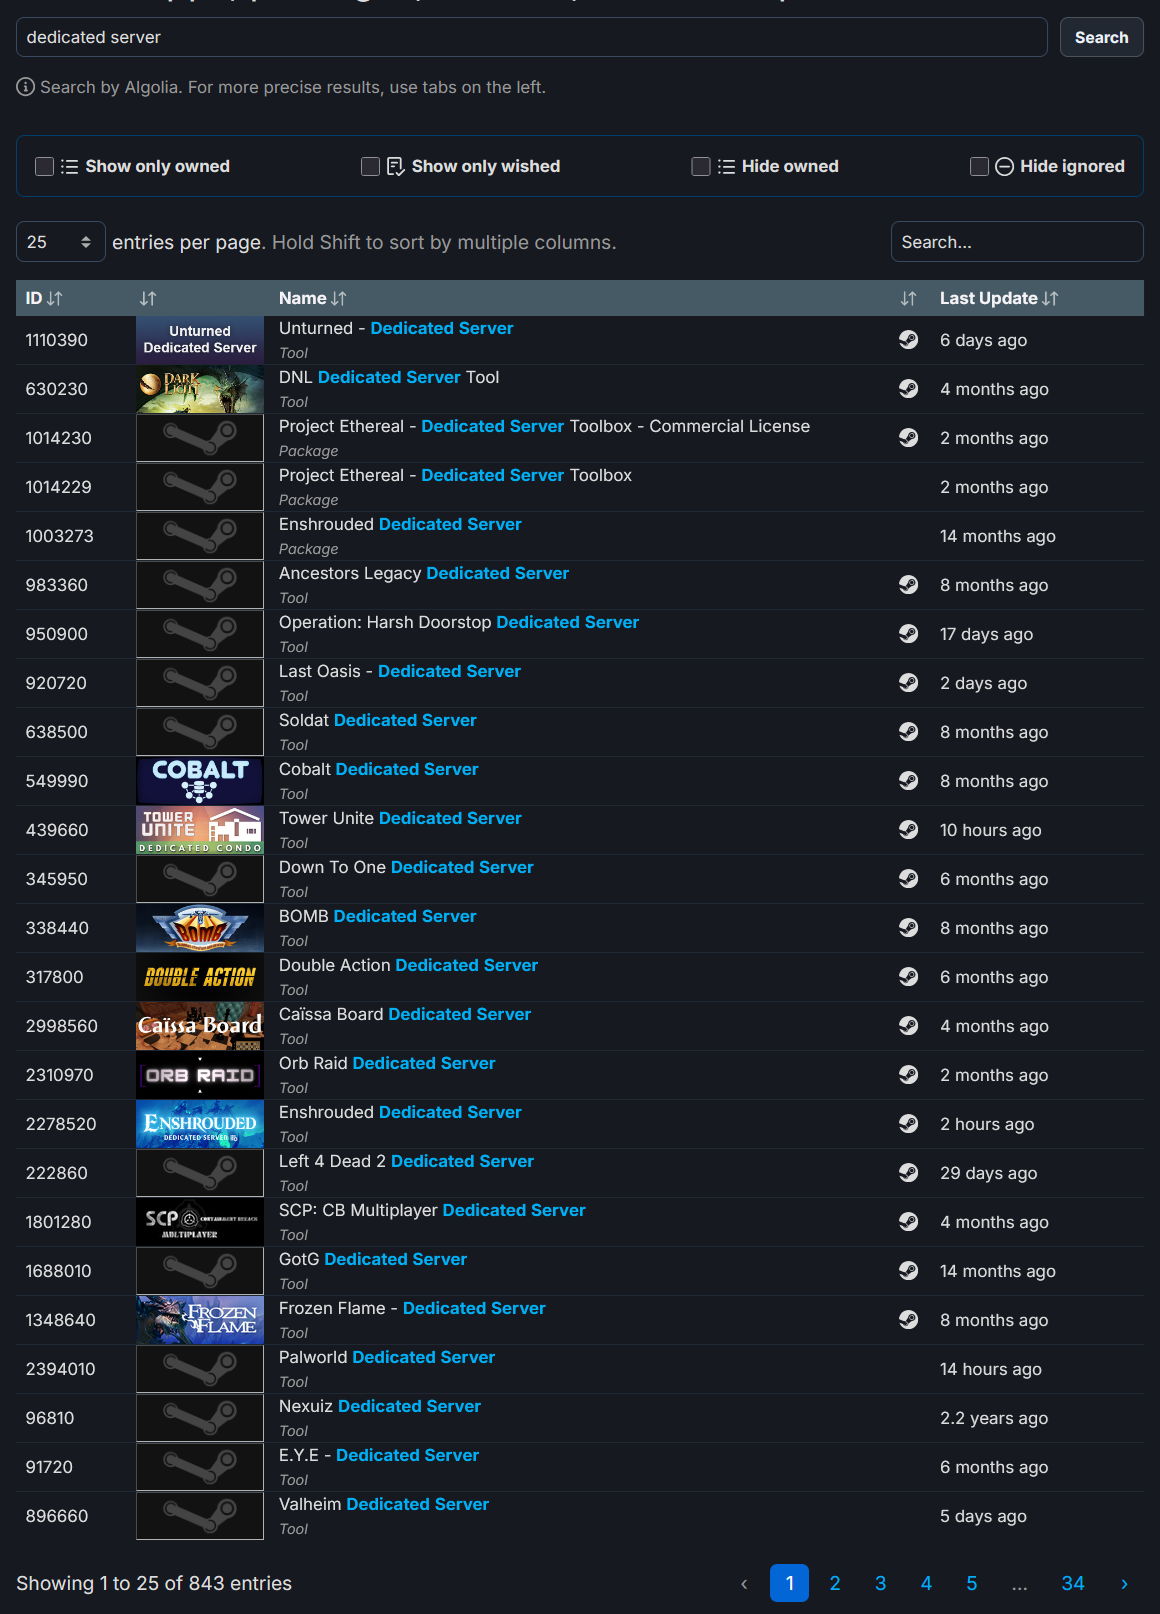Focus the table filter Search... box
1160x1614 pixels.
click(1017, 242)
